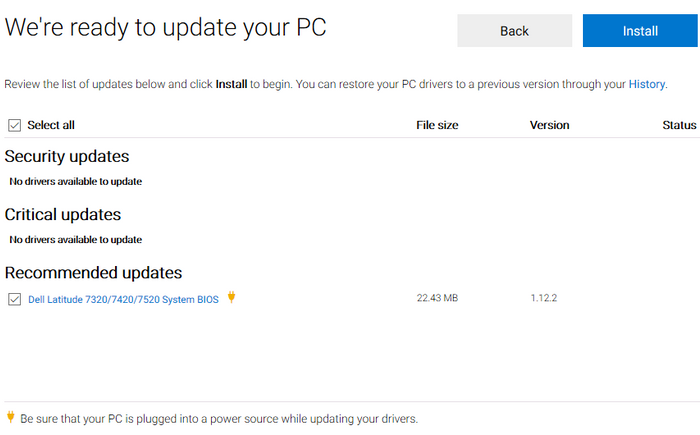Toggle the Select all checkbox
700x435 pixels.
pyautogui.click(x=14, y=125)
